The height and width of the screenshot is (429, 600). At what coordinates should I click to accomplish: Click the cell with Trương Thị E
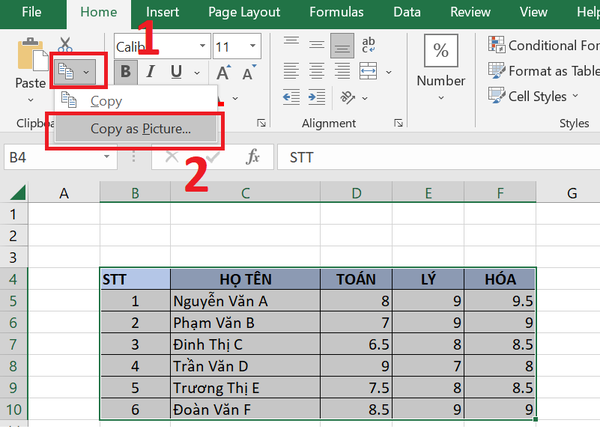click(x=245, y=388)
